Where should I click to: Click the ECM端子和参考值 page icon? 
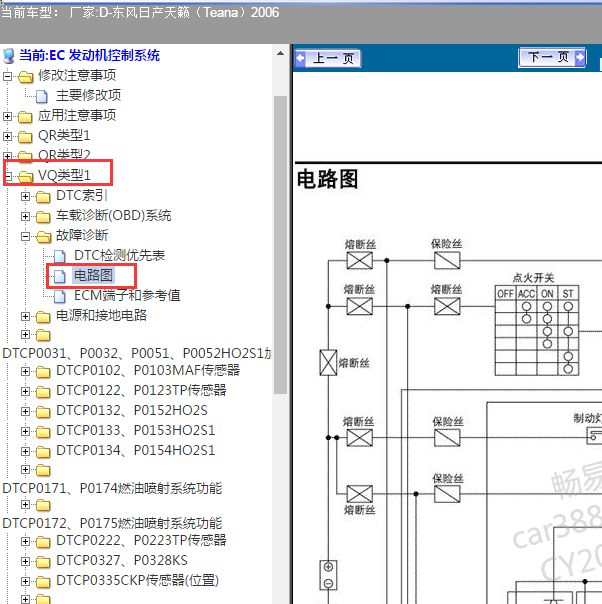click(x=60, y=296)
